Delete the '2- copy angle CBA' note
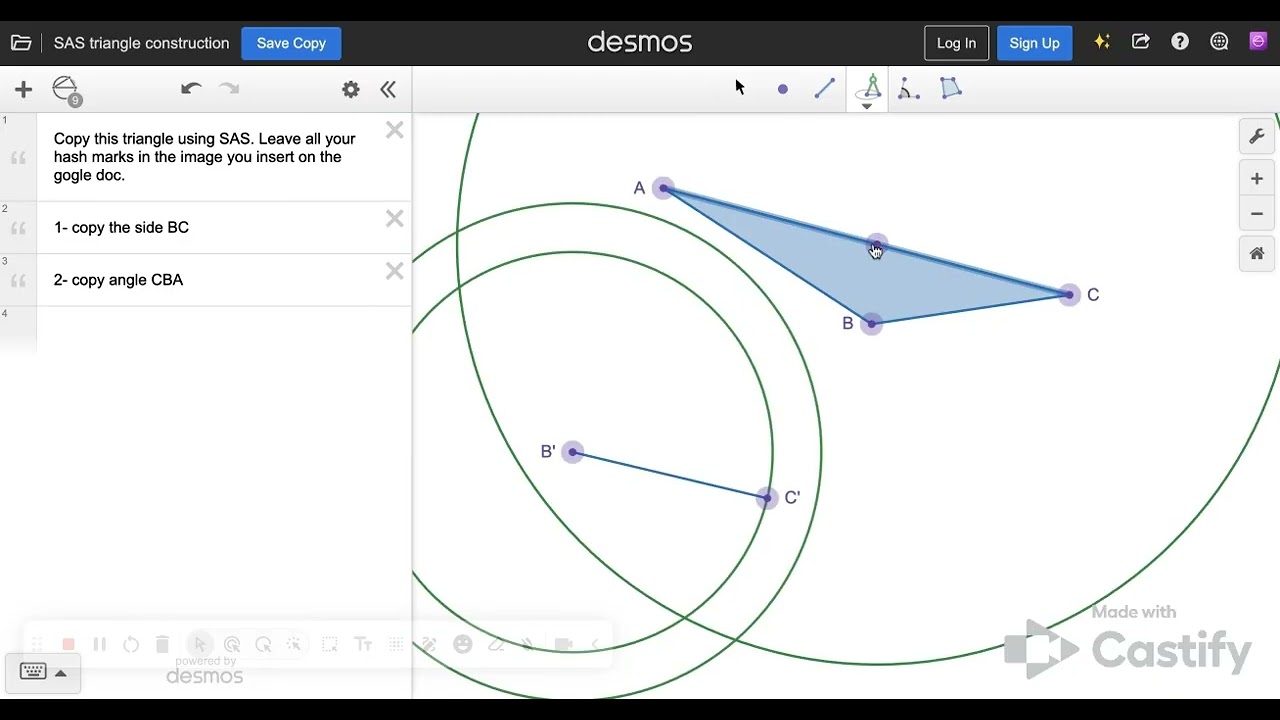1280x720 pixels. [395, 271]
